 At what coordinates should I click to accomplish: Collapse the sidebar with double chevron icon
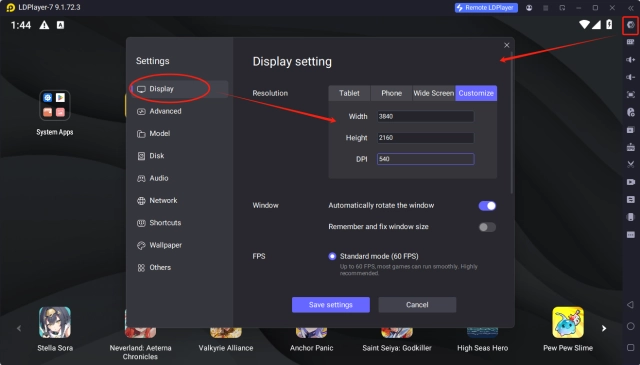[631, 8]
